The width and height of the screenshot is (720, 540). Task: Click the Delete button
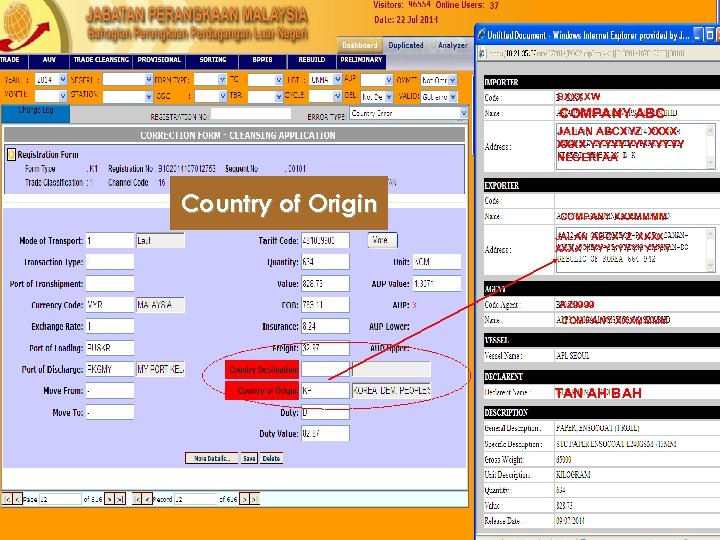271,458
